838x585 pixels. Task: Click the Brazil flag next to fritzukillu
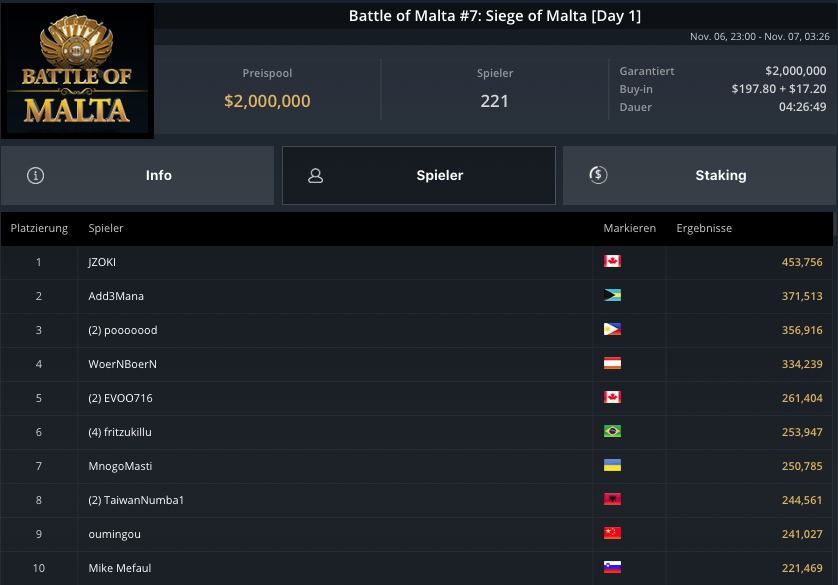point(613,432)
